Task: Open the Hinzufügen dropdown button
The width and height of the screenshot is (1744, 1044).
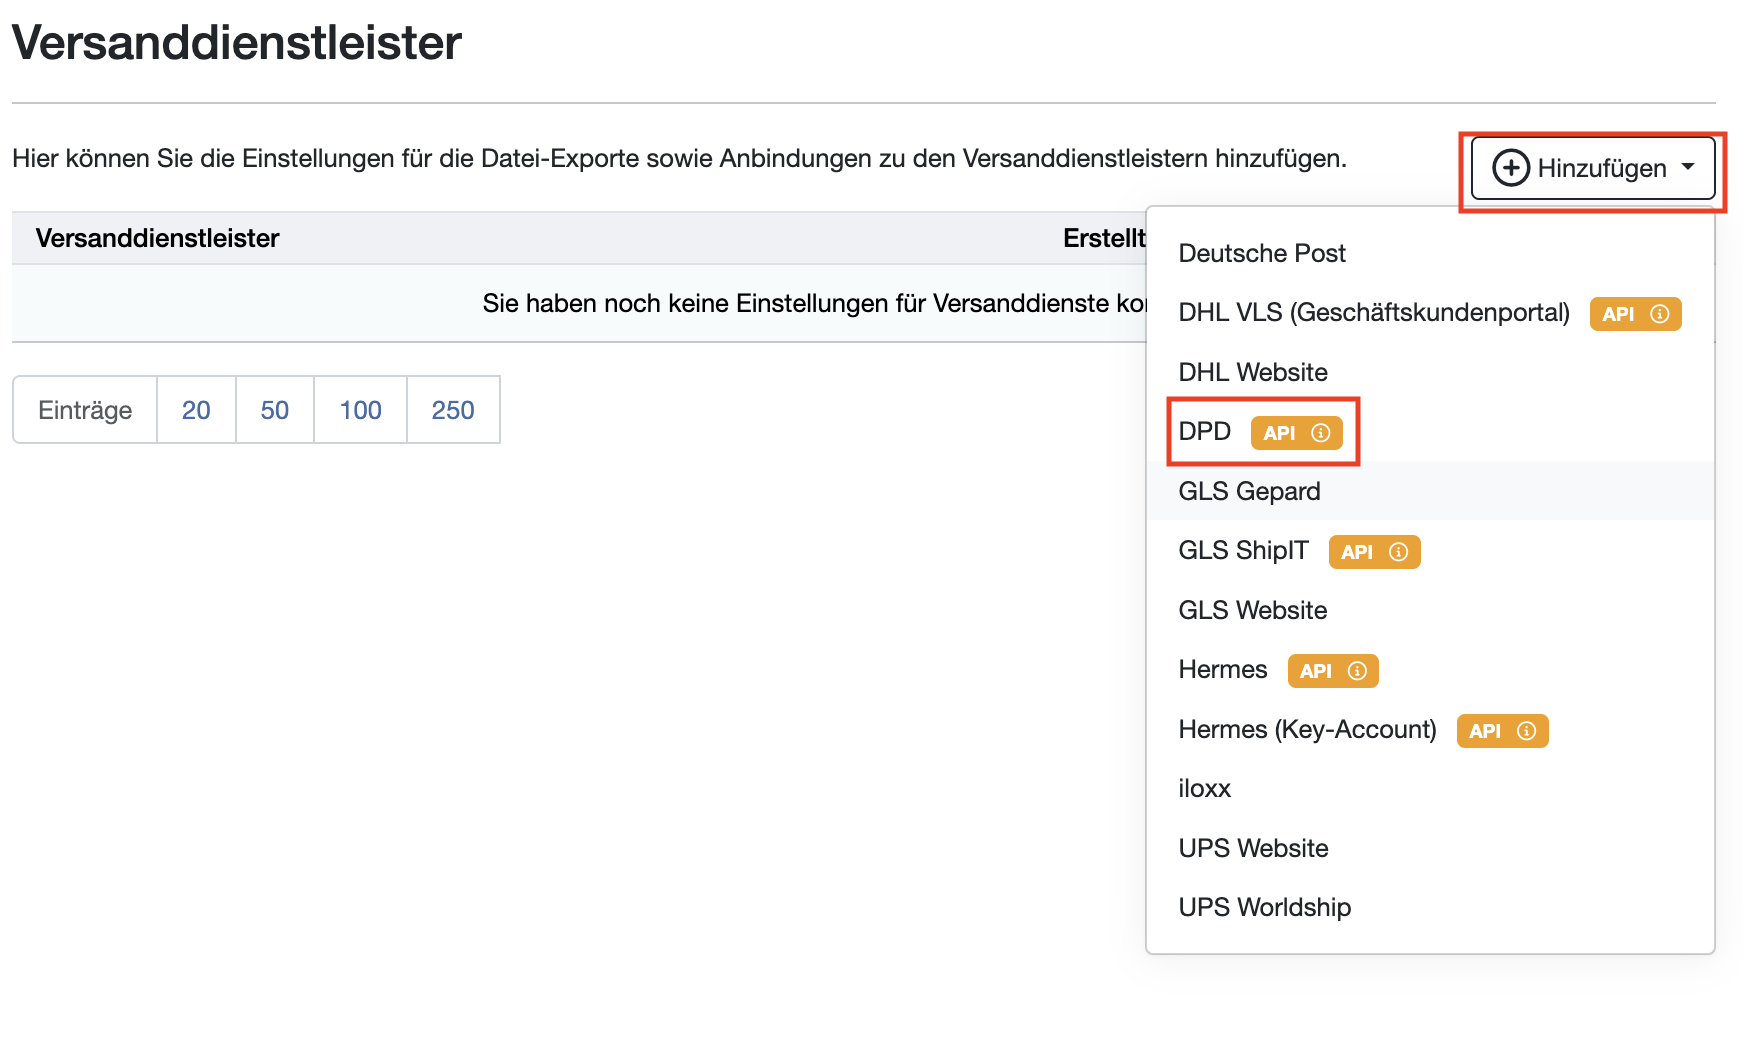Action: [x=1593, y=168]
